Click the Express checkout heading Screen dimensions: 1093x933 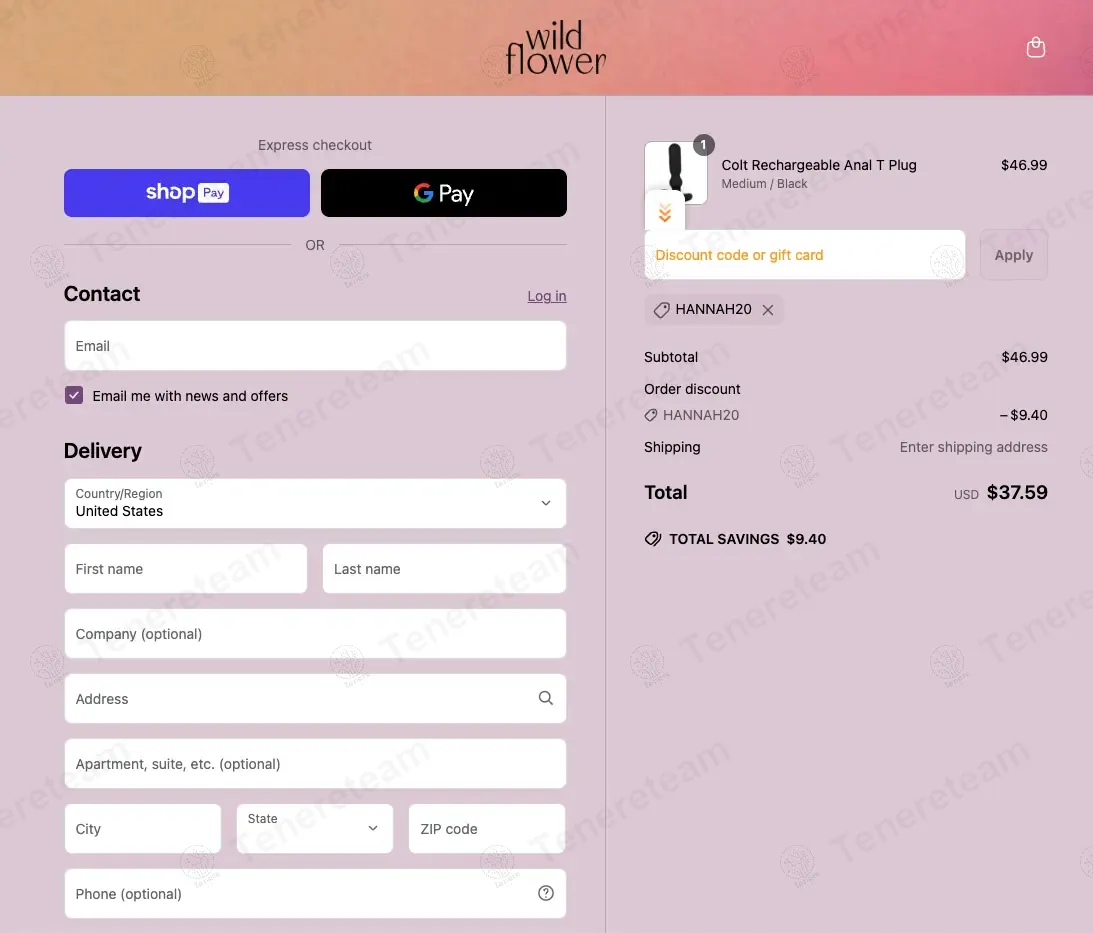tap(314, 145)
